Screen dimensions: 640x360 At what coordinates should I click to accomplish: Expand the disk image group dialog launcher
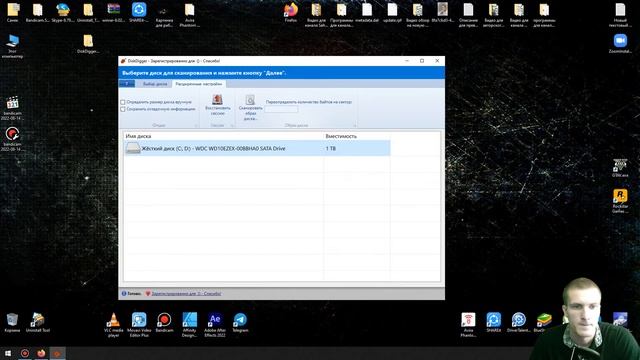click(x=355, y=126)
